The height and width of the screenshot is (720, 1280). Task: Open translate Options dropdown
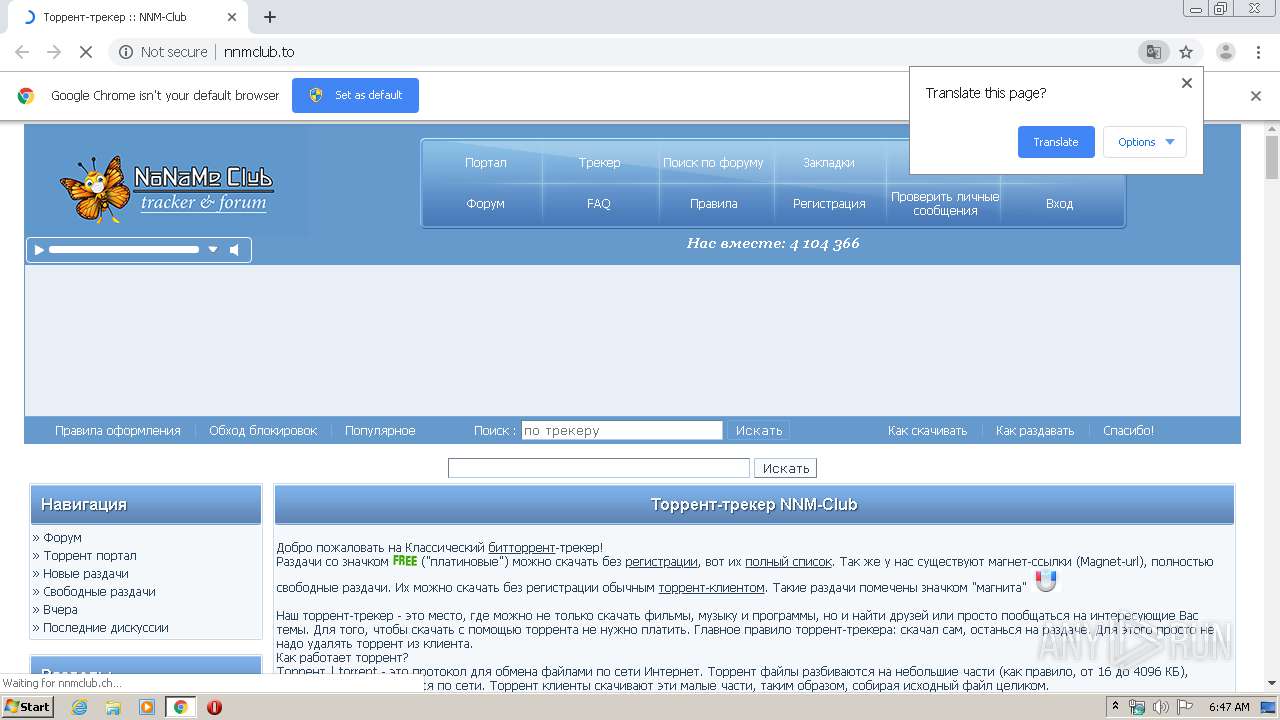click(1145, 142)
